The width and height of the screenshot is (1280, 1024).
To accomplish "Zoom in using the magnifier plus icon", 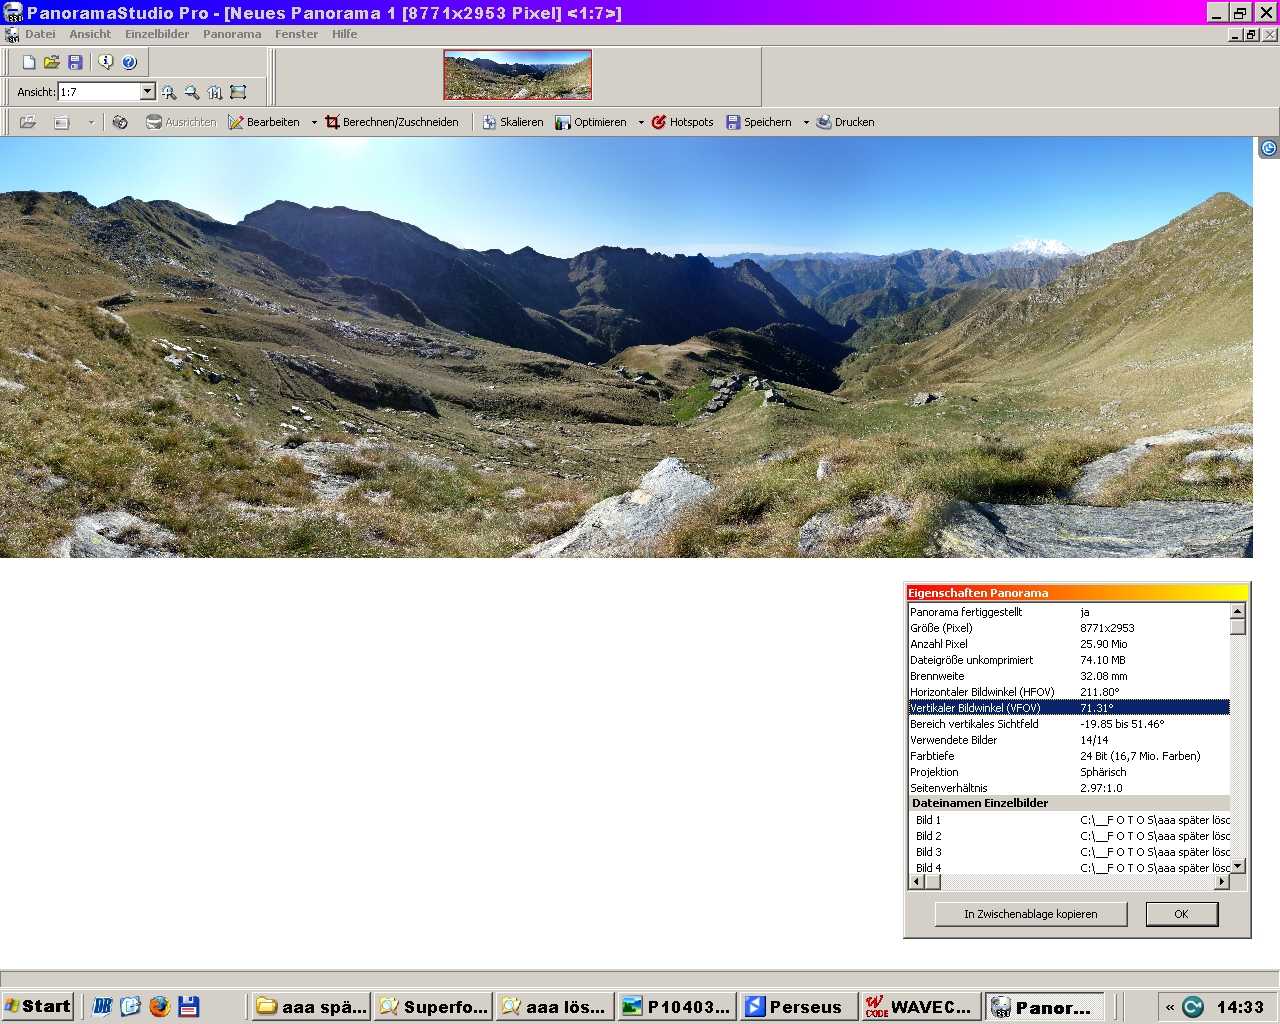I will pos(169,92).
